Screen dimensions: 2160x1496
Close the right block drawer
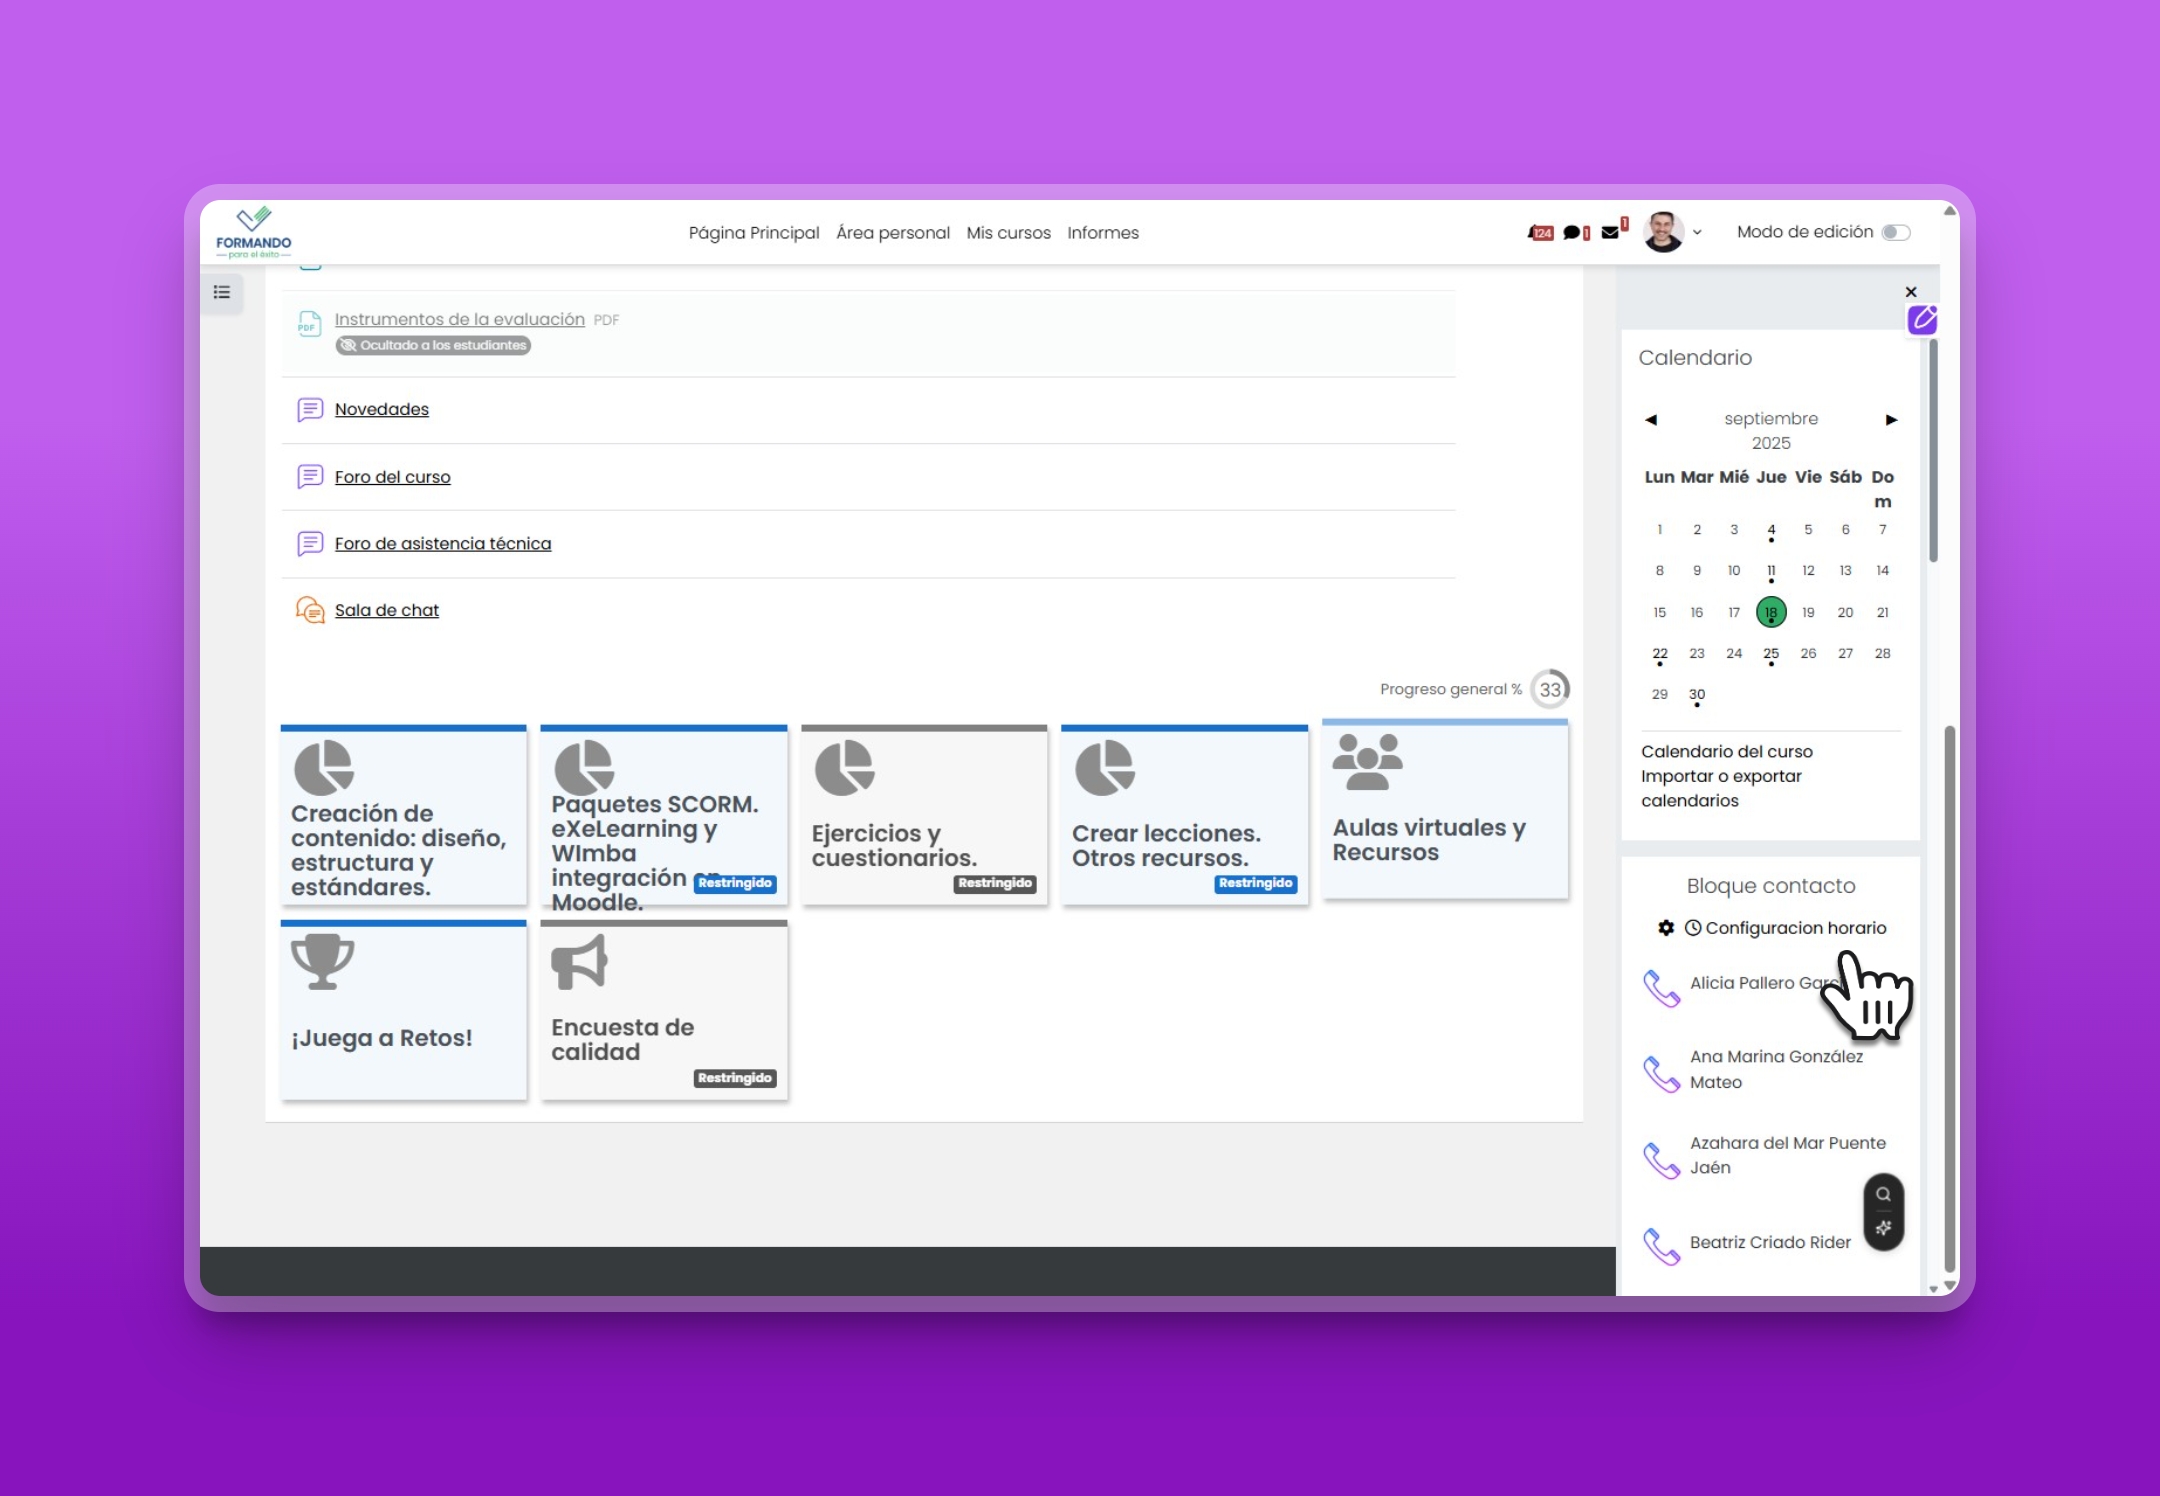[x=1911, y=292]
